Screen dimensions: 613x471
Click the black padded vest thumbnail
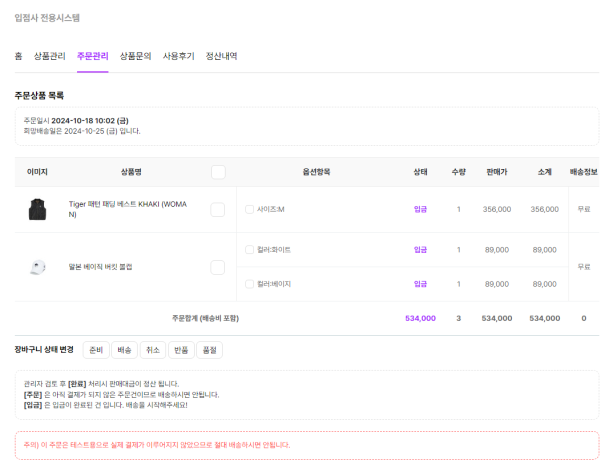tap(38, 210)
